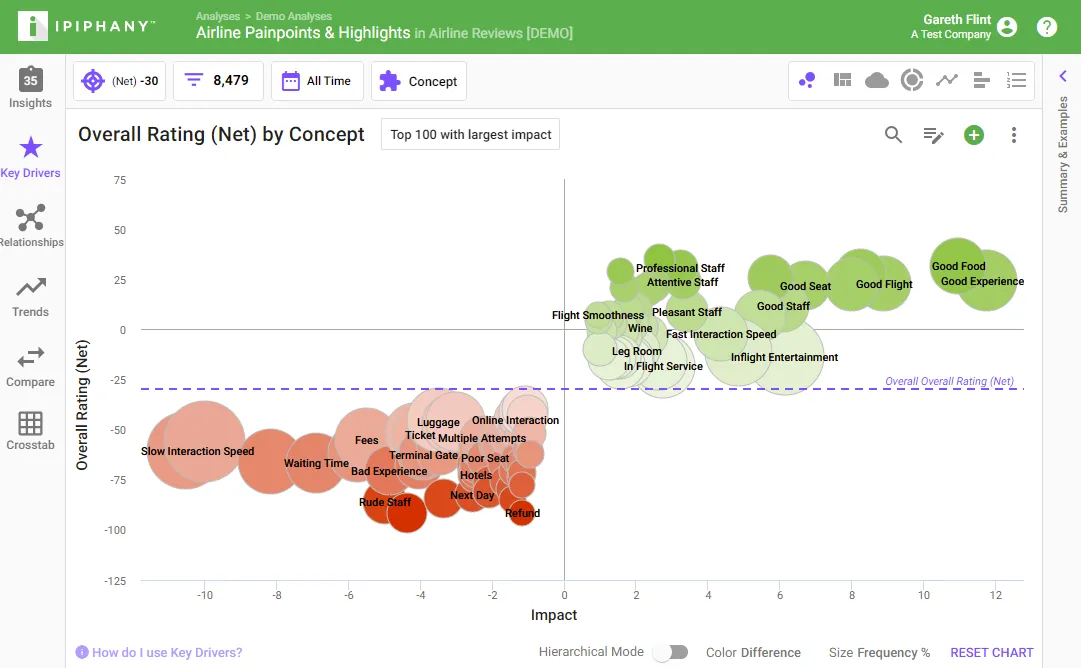Open the numbered list view icon
Viewport: 1081px width, 668px height.
(1016, 81)
